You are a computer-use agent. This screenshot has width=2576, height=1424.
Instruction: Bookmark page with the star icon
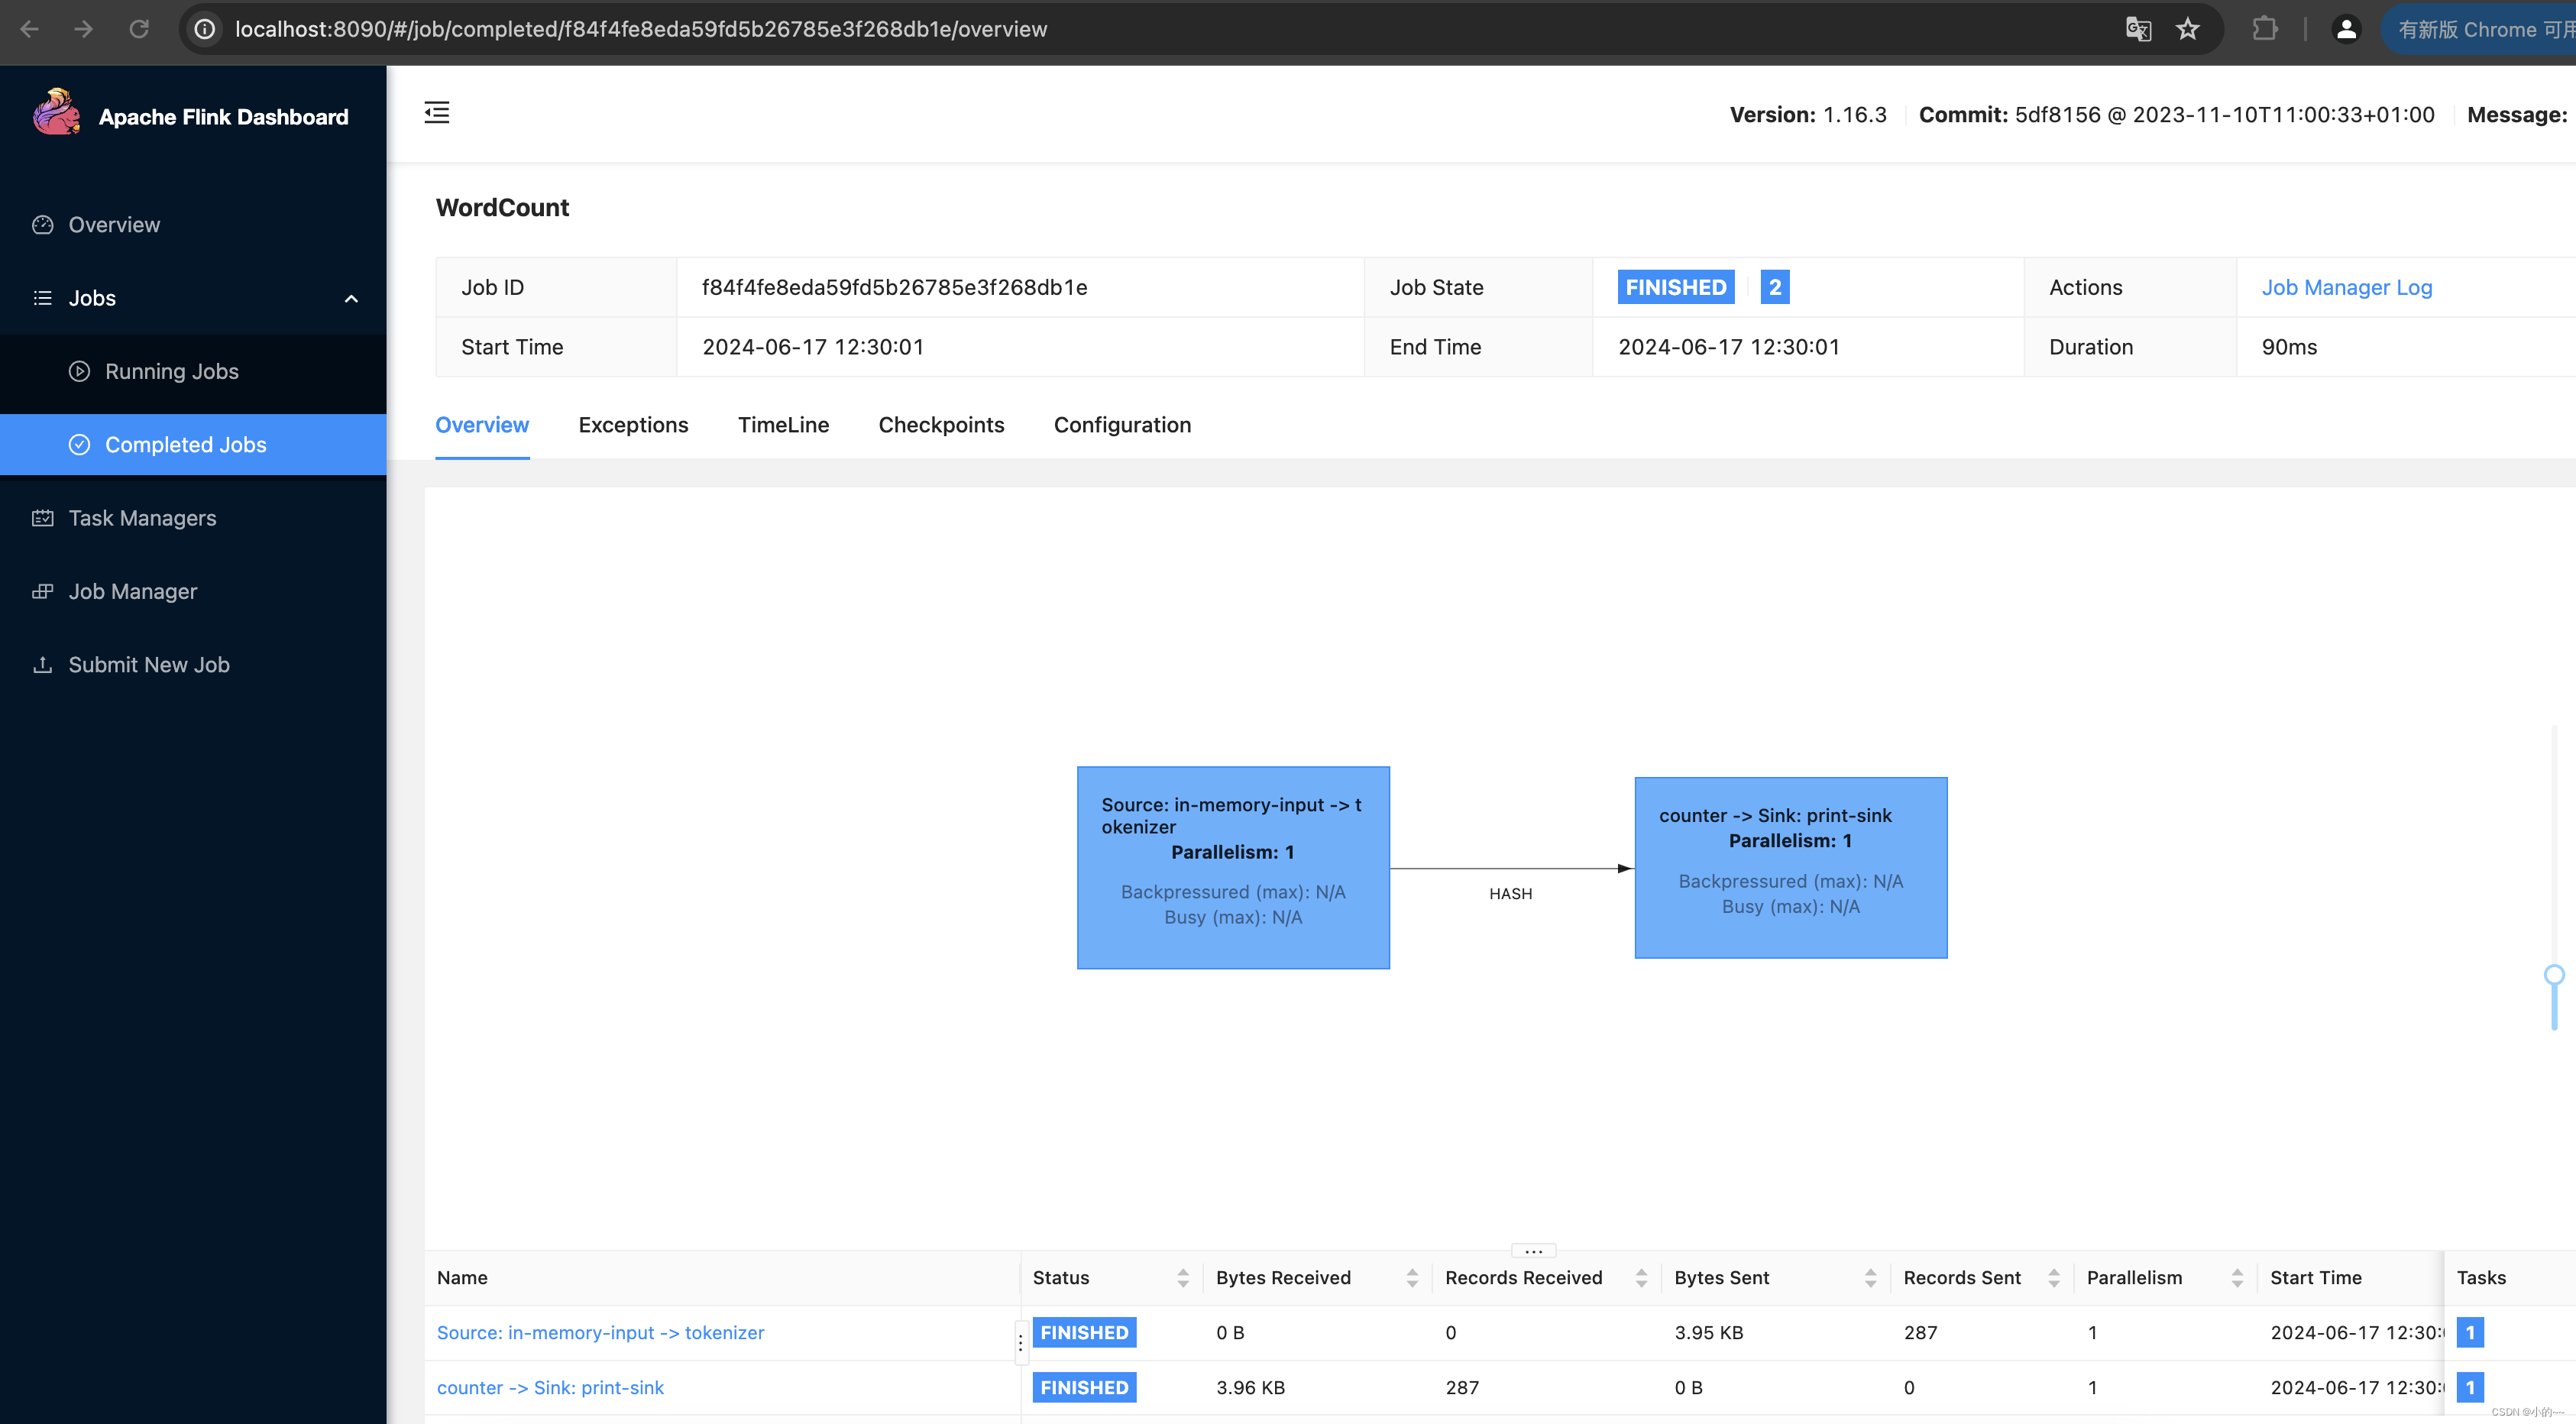coord(2187,29)
